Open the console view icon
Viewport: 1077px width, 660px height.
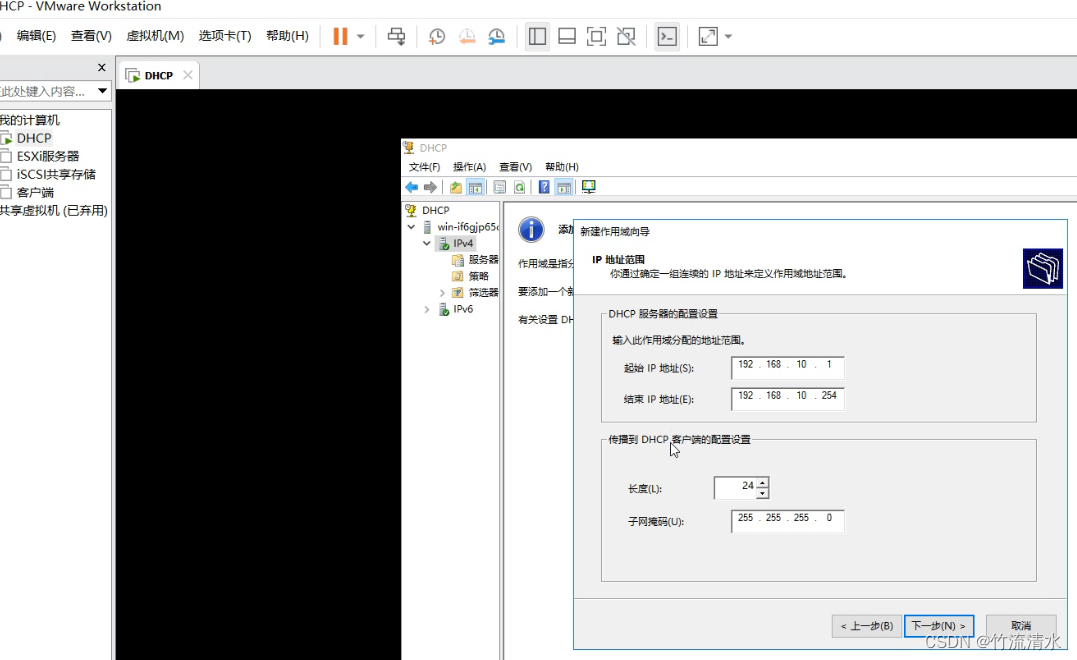pyautogui.click(x=667, y=36)
